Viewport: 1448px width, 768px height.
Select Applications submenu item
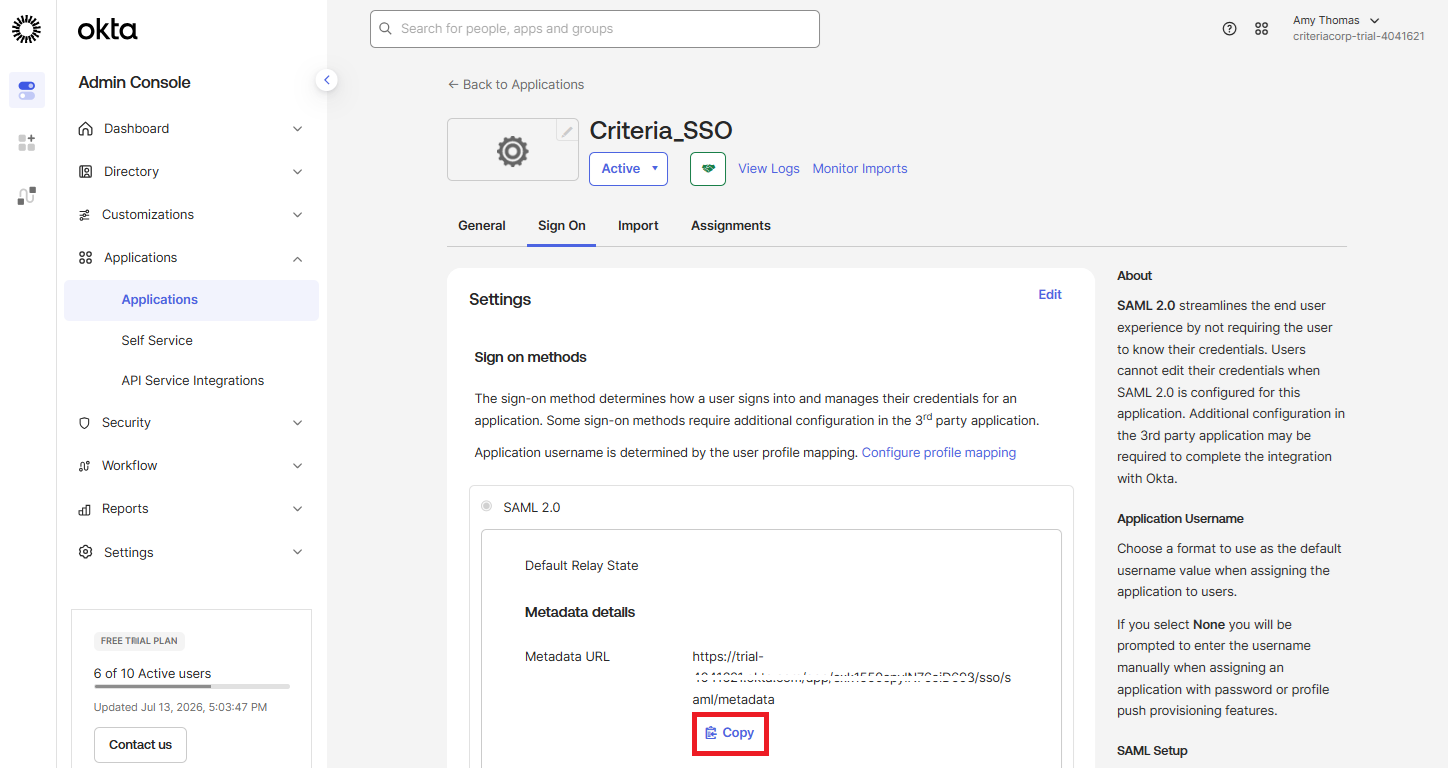(191, 300)
